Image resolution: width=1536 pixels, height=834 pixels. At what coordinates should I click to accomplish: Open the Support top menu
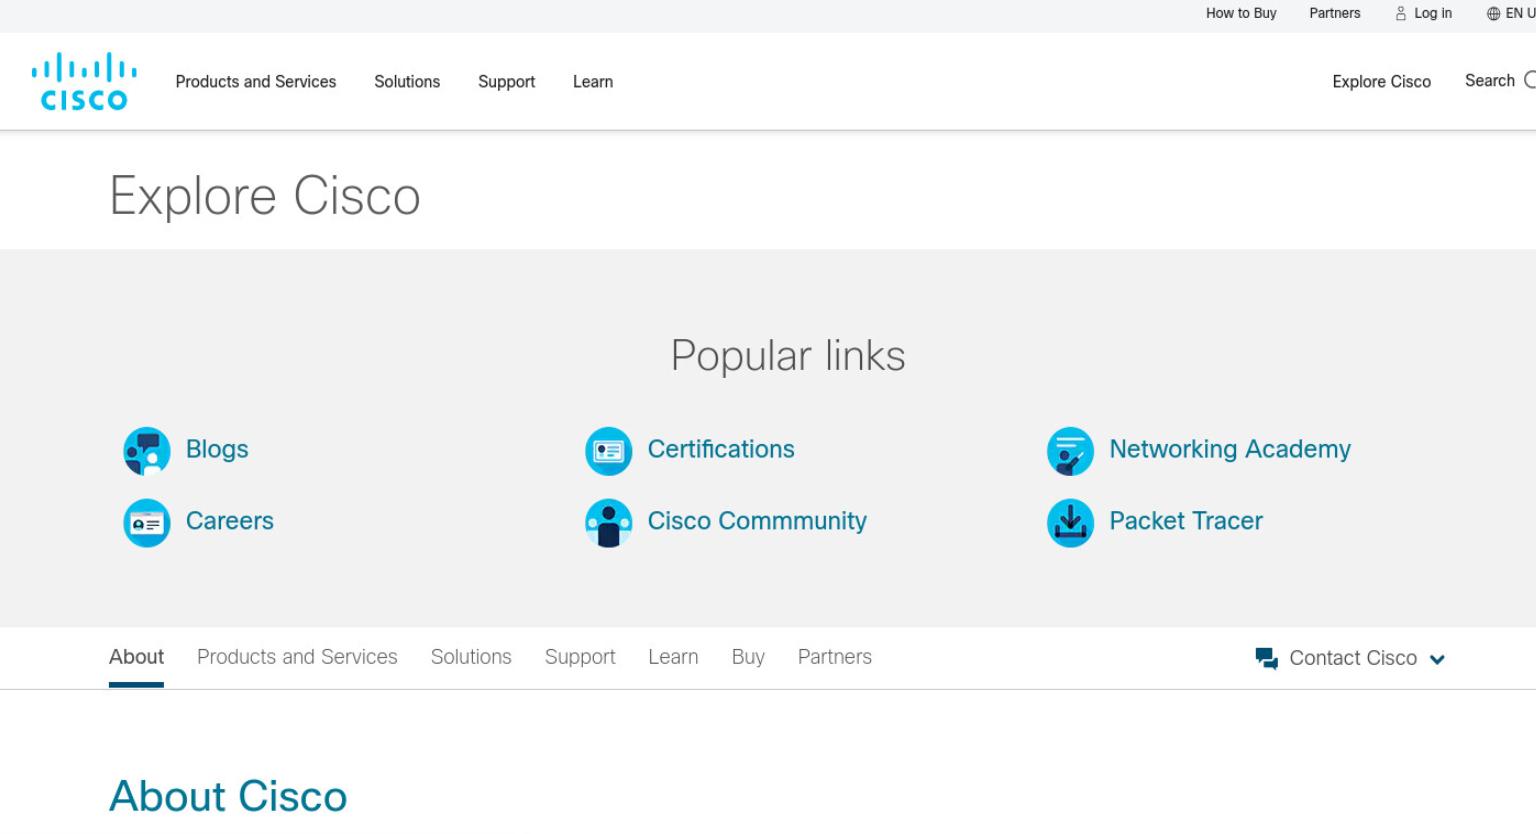tap(506, 82)
